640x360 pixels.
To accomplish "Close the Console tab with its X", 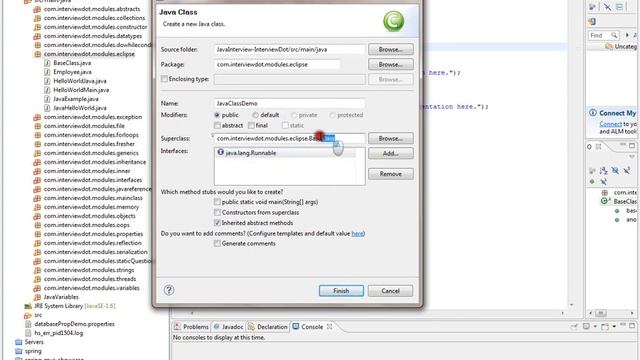I will pyautogui.click(x=329, y=327).
